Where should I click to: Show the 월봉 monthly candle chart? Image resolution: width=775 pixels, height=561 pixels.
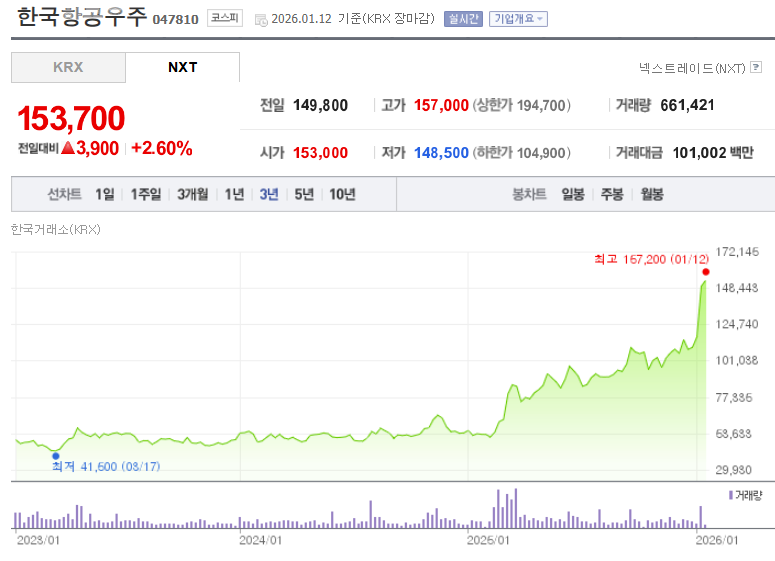(x=652, y=194)
